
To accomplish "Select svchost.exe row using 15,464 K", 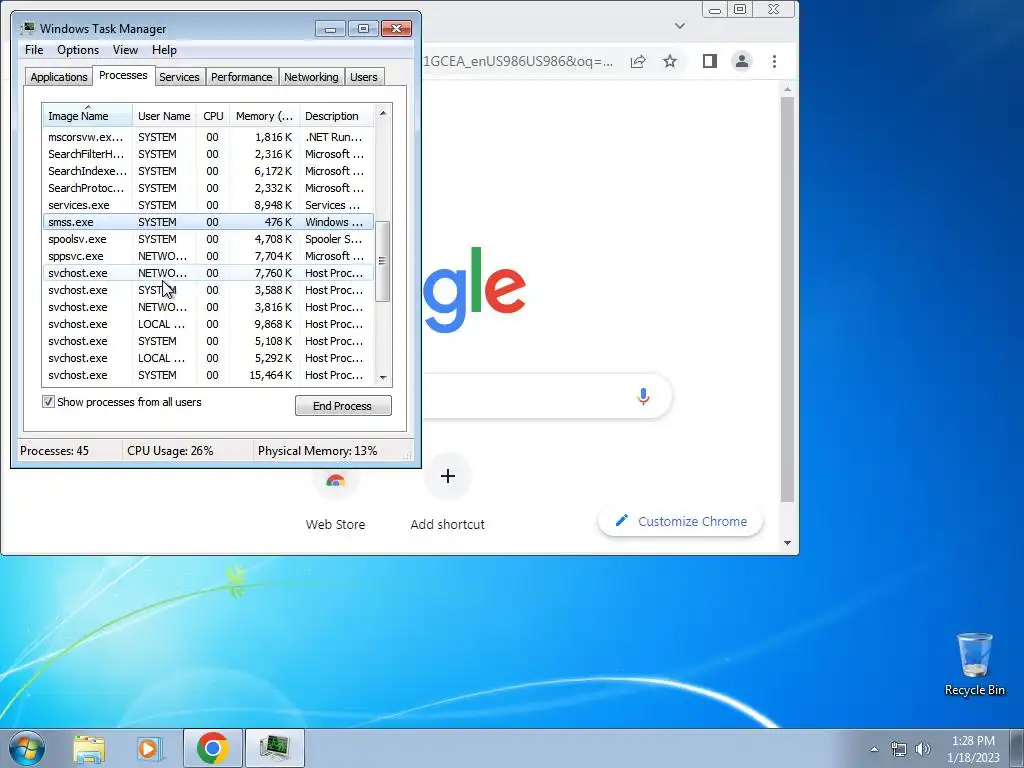I will [208, 375].
